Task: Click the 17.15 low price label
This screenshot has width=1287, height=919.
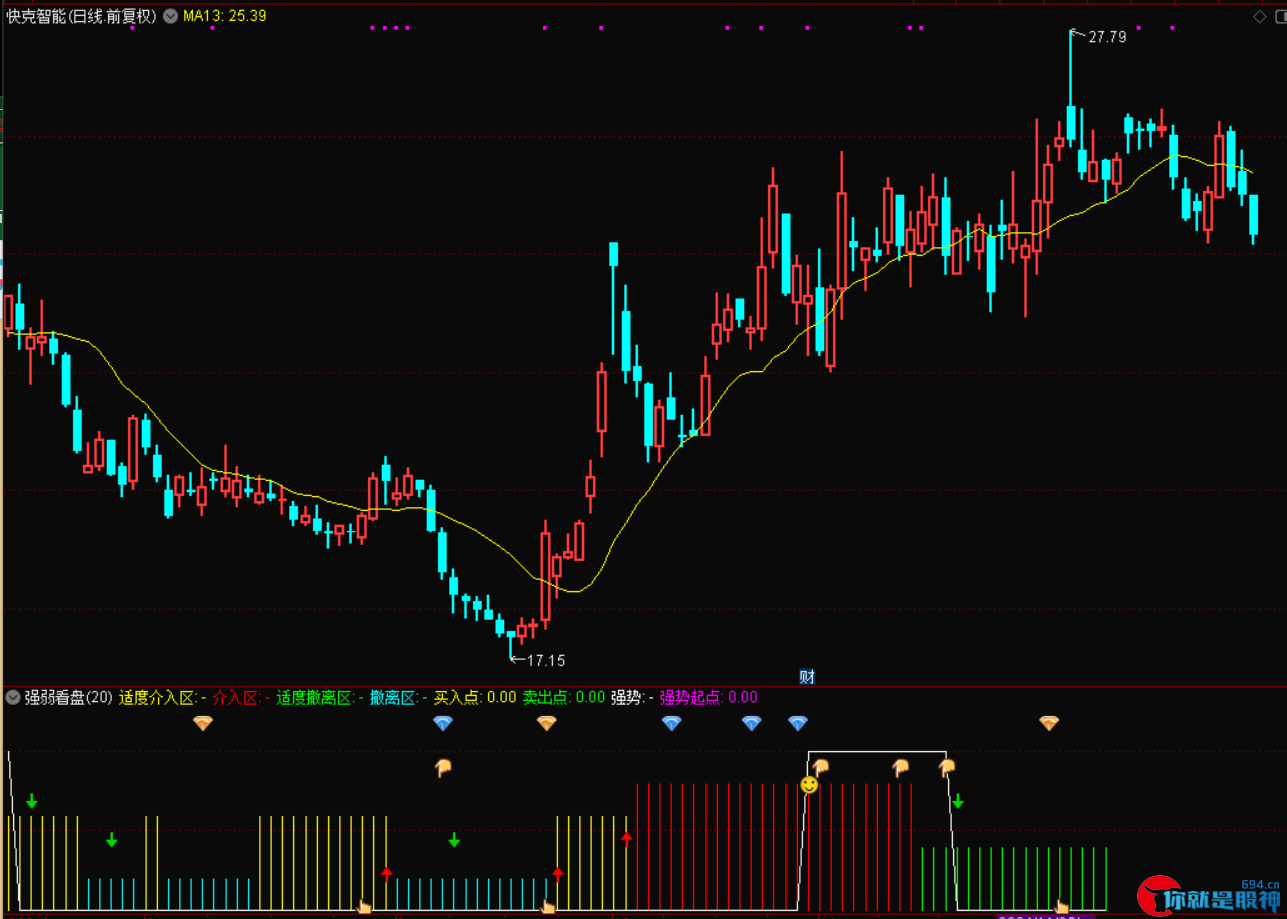Action: pos(546,660)
